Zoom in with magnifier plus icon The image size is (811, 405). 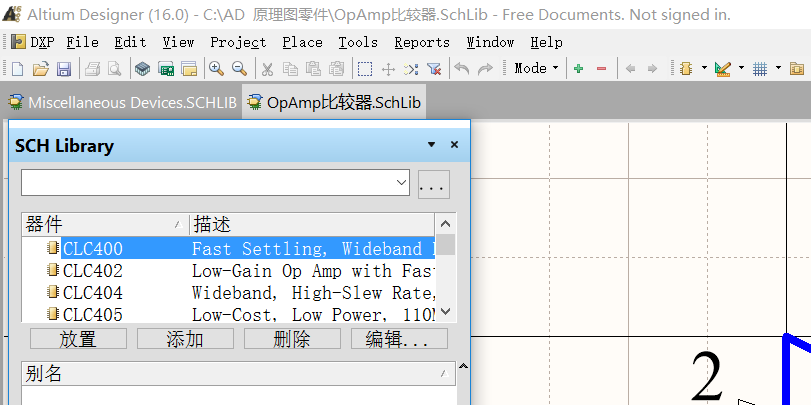pos(216,69)
